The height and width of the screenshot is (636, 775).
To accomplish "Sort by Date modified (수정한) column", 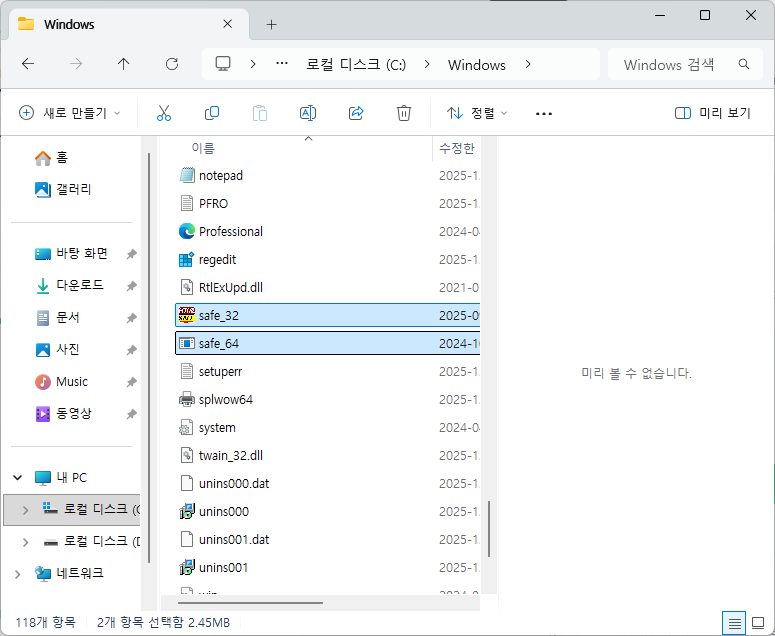I will (x=457, y=148).
